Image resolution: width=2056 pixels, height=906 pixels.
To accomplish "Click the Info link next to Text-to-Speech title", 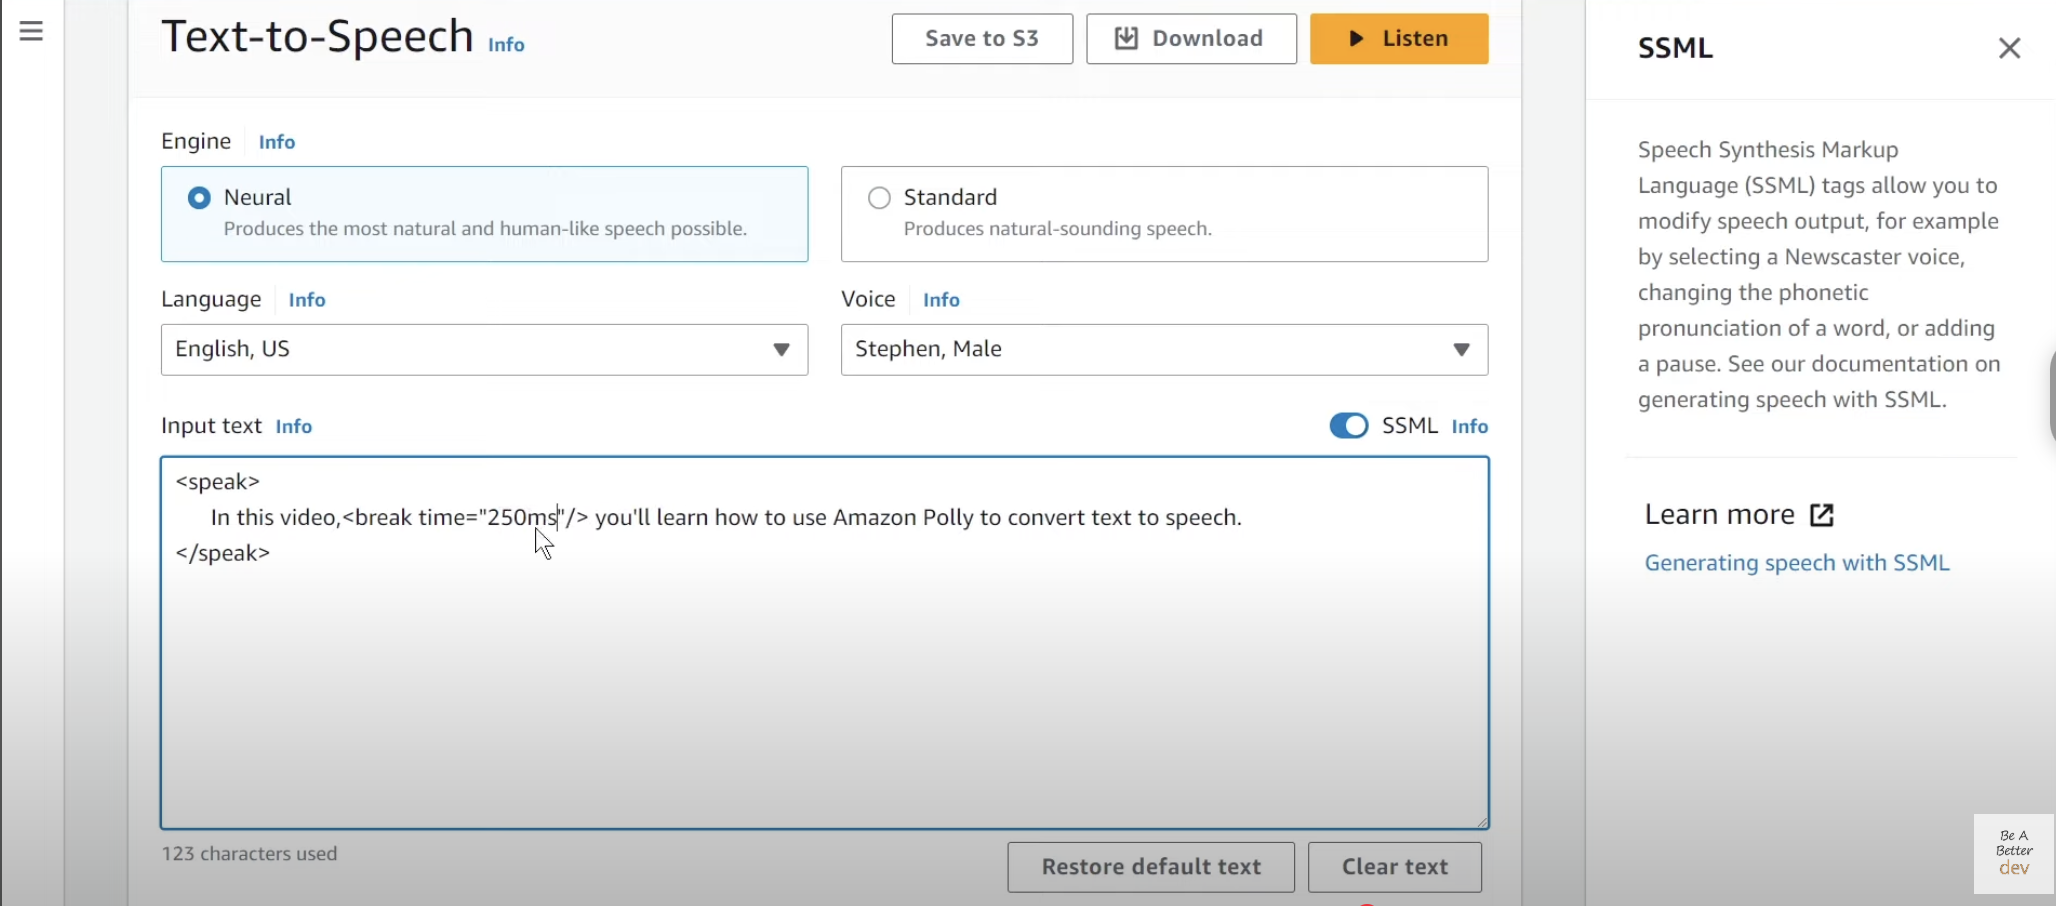I will click(506, 45).
